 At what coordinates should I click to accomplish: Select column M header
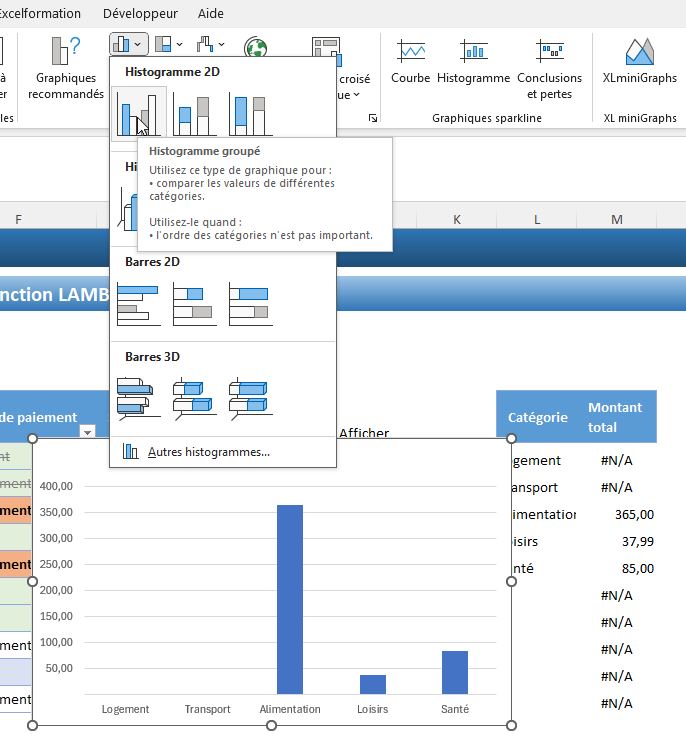616,220
